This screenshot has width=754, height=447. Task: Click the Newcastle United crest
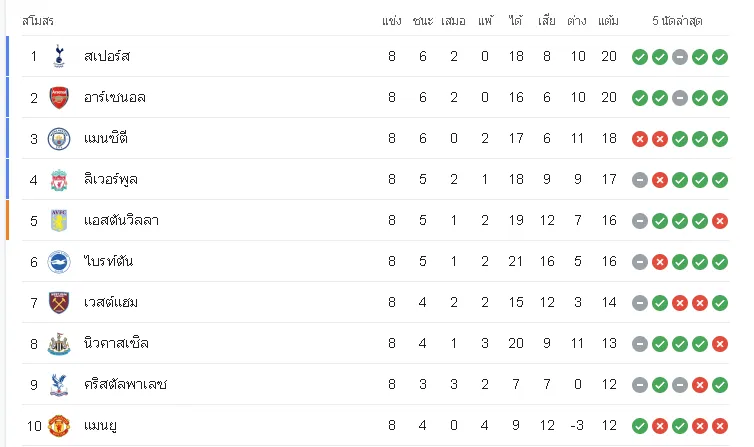[x=59, y=344]
